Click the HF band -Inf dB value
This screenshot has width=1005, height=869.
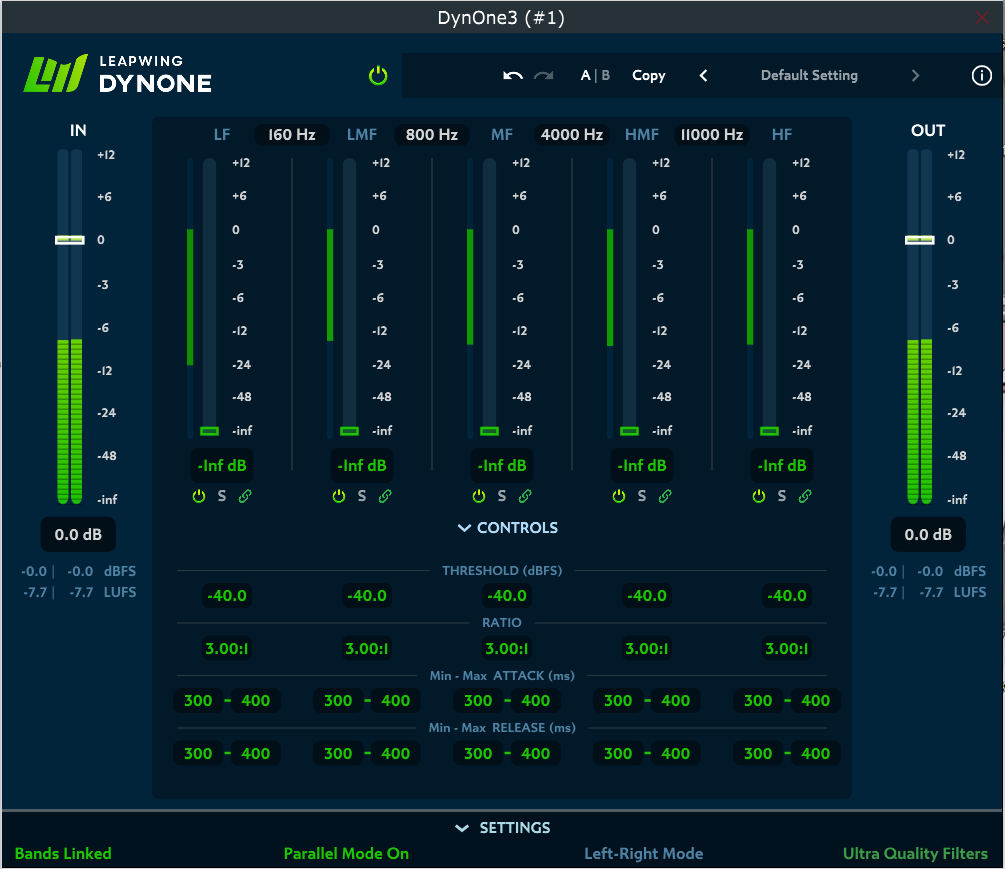782,465
